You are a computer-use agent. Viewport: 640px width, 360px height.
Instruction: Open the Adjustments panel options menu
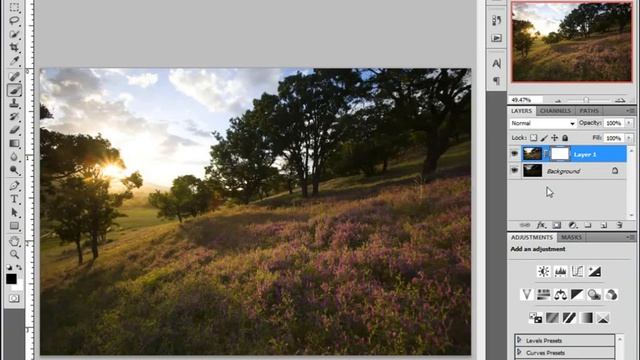tap(630, 237)
